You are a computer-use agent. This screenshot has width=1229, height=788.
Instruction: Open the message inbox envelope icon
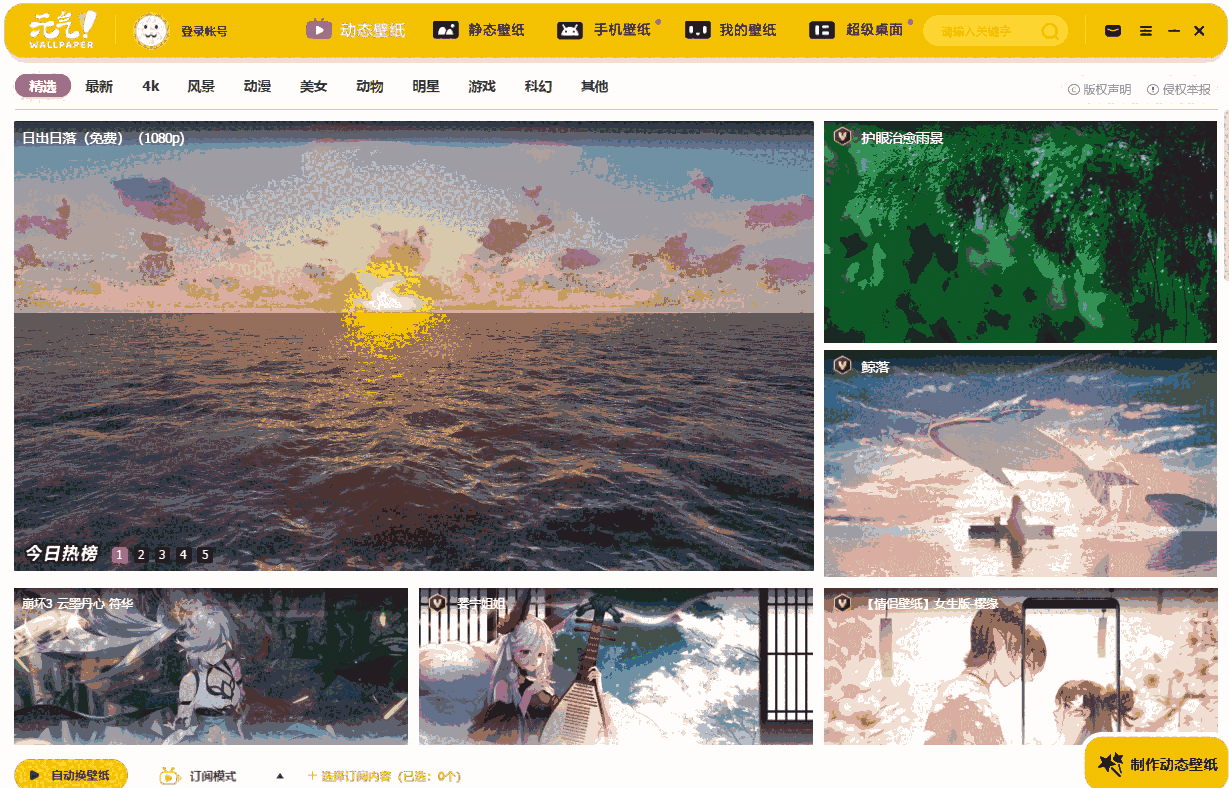[1111, 30]
